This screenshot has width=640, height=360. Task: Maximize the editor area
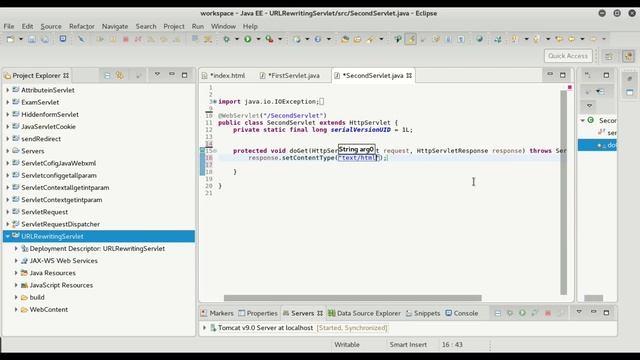pos(563,75)
